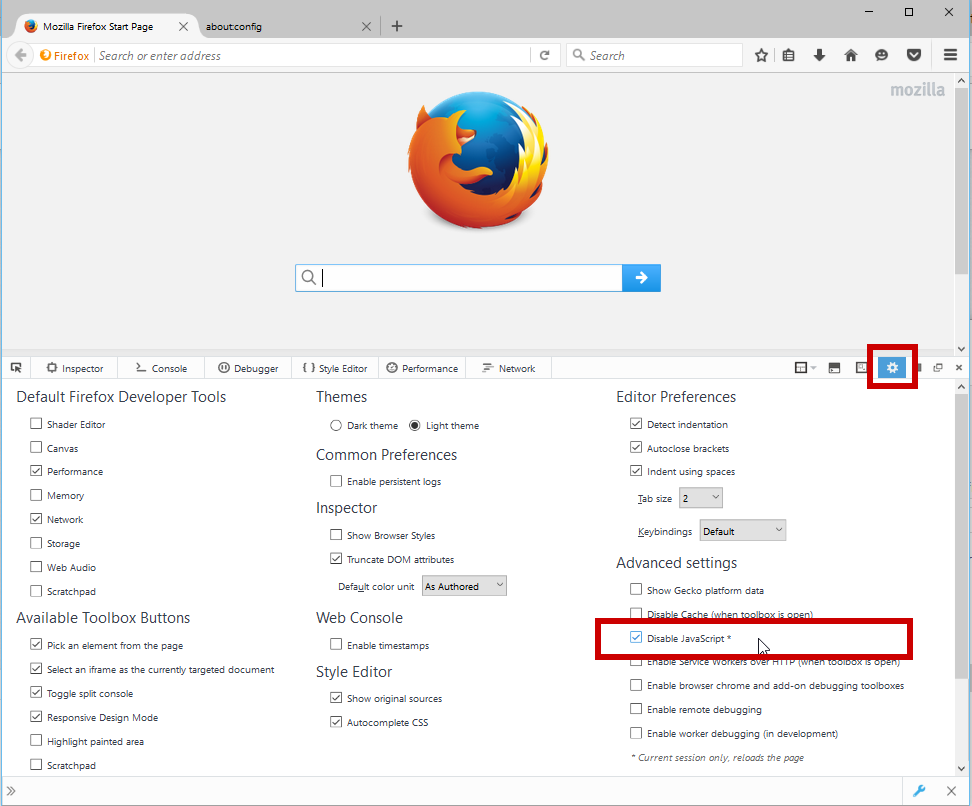Open the Keybindings Default dropdown

click(743, 531)
